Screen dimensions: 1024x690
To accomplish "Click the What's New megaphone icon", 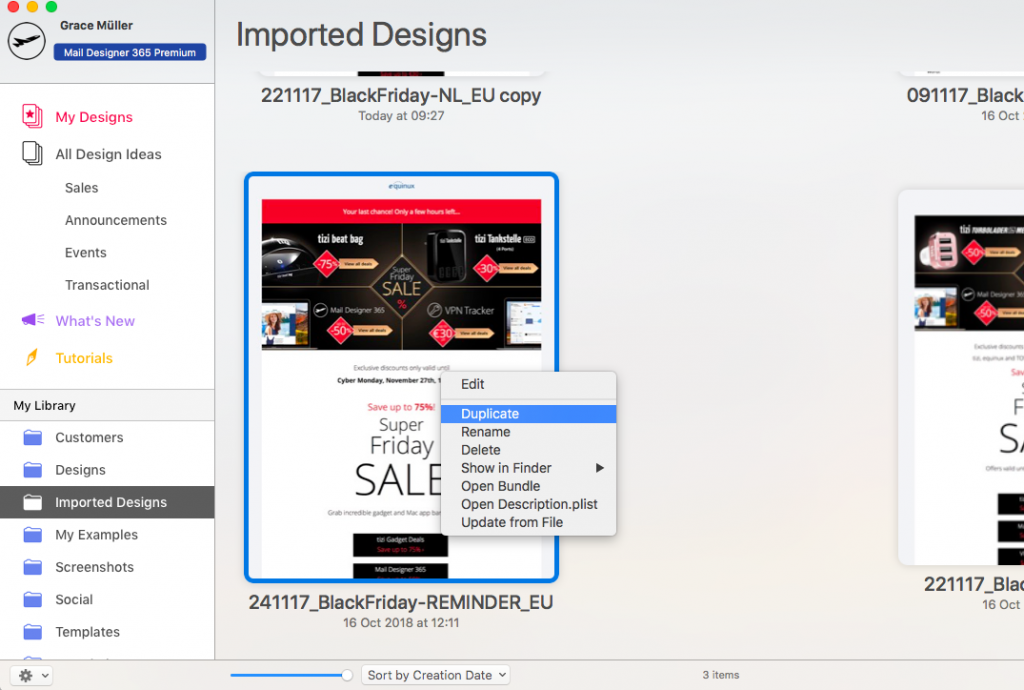I will click(33, 320).
